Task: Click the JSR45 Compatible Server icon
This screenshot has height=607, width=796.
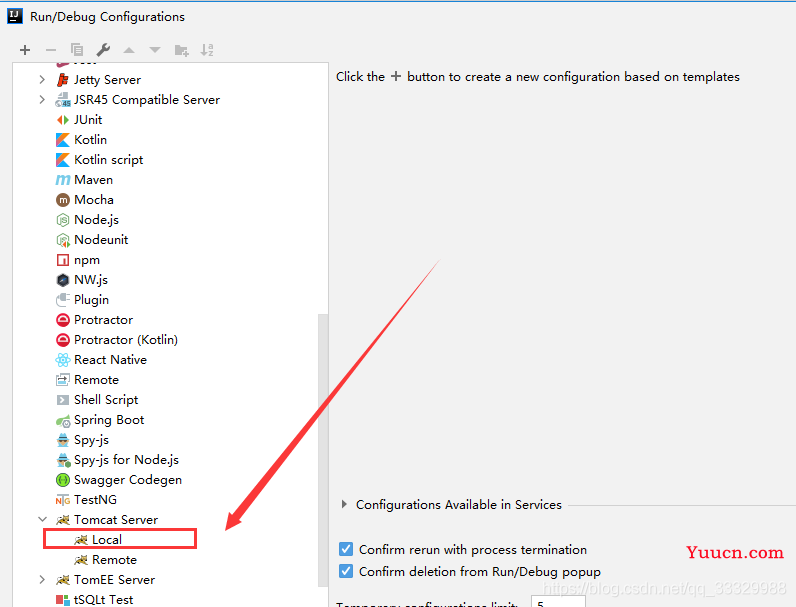Action: point(62,99)
